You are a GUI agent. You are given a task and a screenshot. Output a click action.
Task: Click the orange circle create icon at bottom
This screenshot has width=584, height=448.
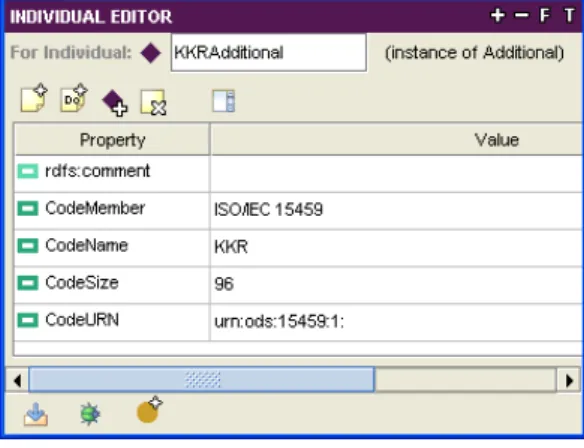coord(149,410)
